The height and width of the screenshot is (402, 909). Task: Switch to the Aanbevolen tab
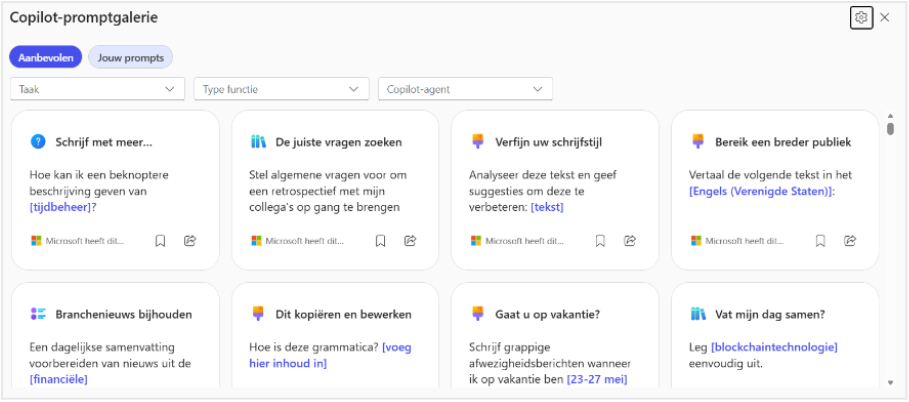pyautogui.click(x=45, y=57)
